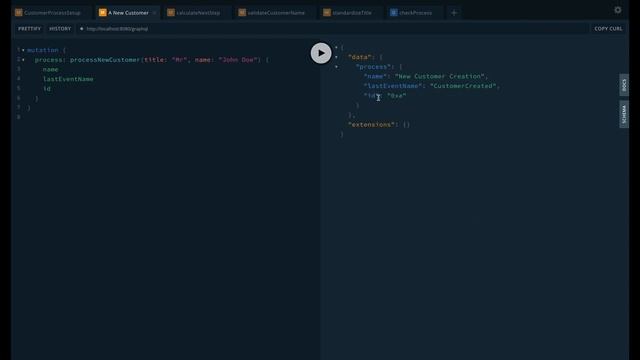Add a new query tab
640x360 pixels.
pos(453,13)
